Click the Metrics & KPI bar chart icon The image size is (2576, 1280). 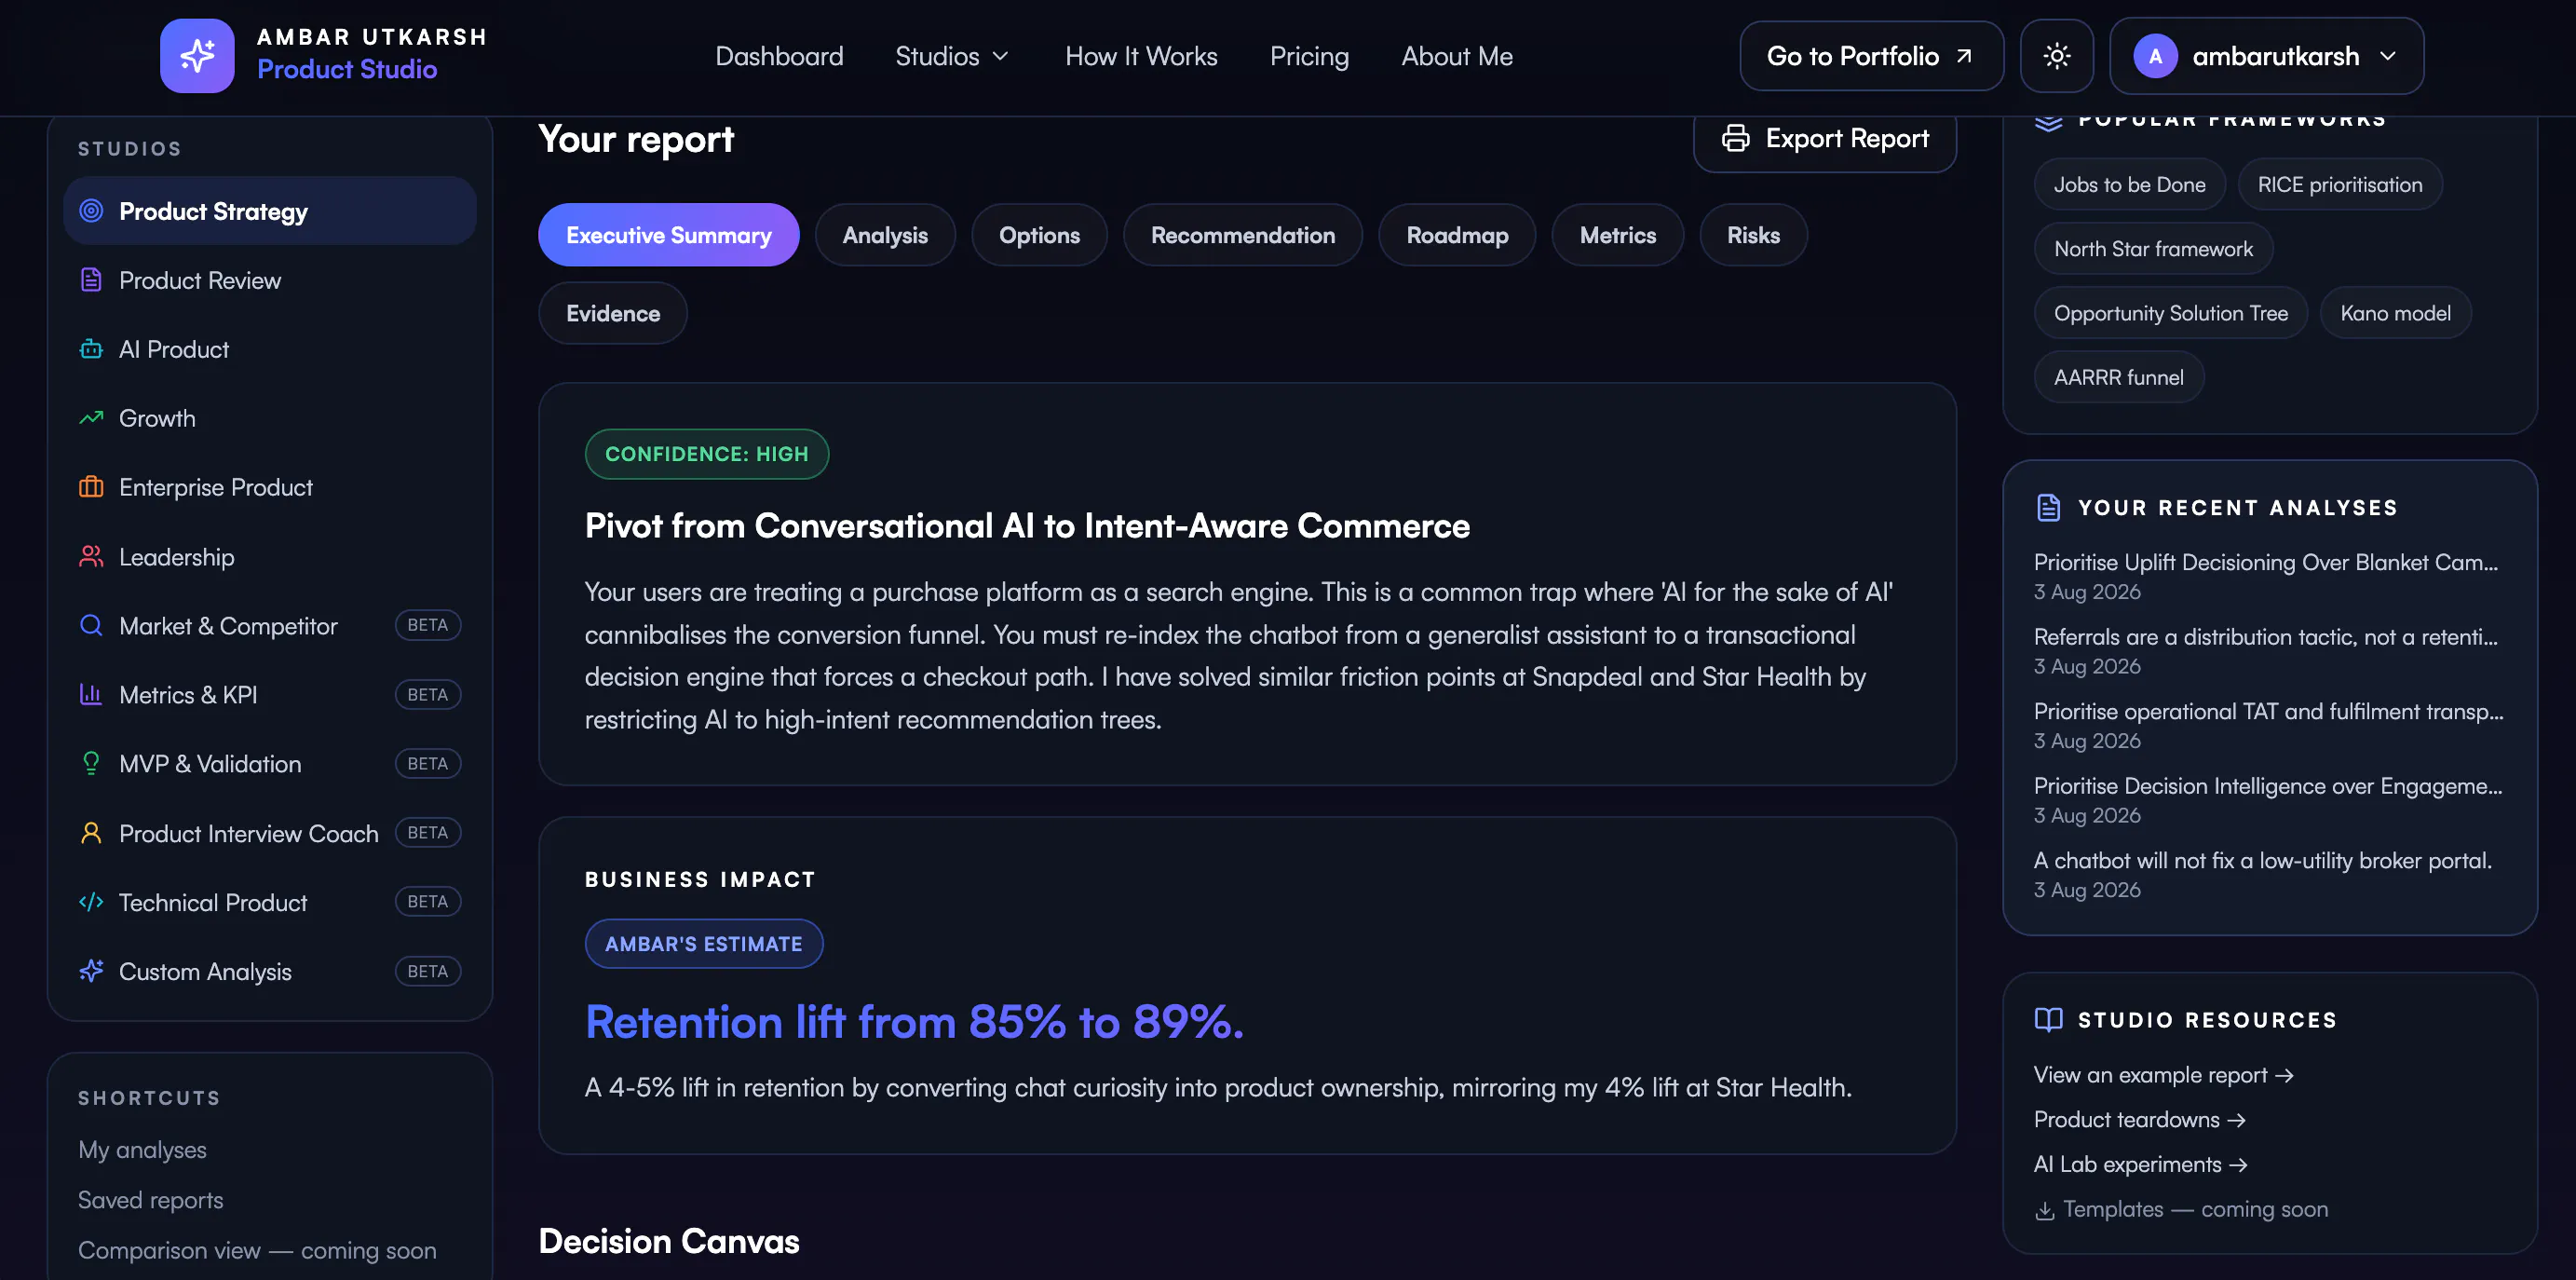click(x=91, y=694)
